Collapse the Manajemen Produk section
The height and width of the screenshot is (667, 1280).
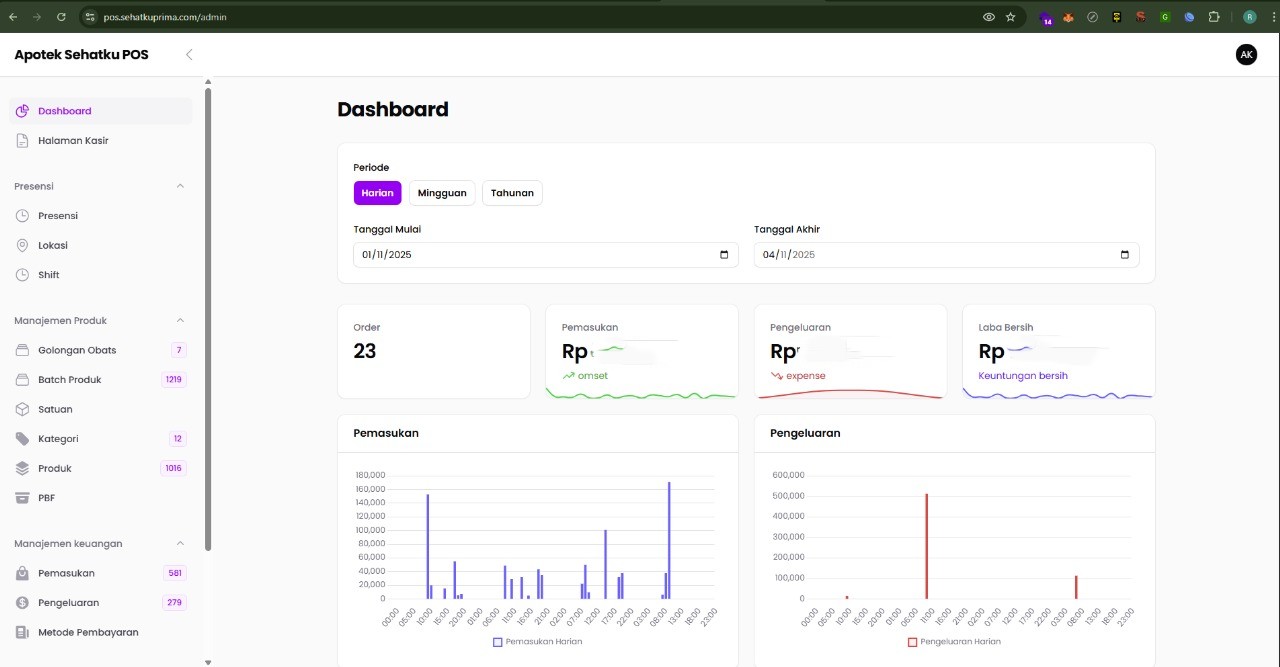(x=181, y=321)
